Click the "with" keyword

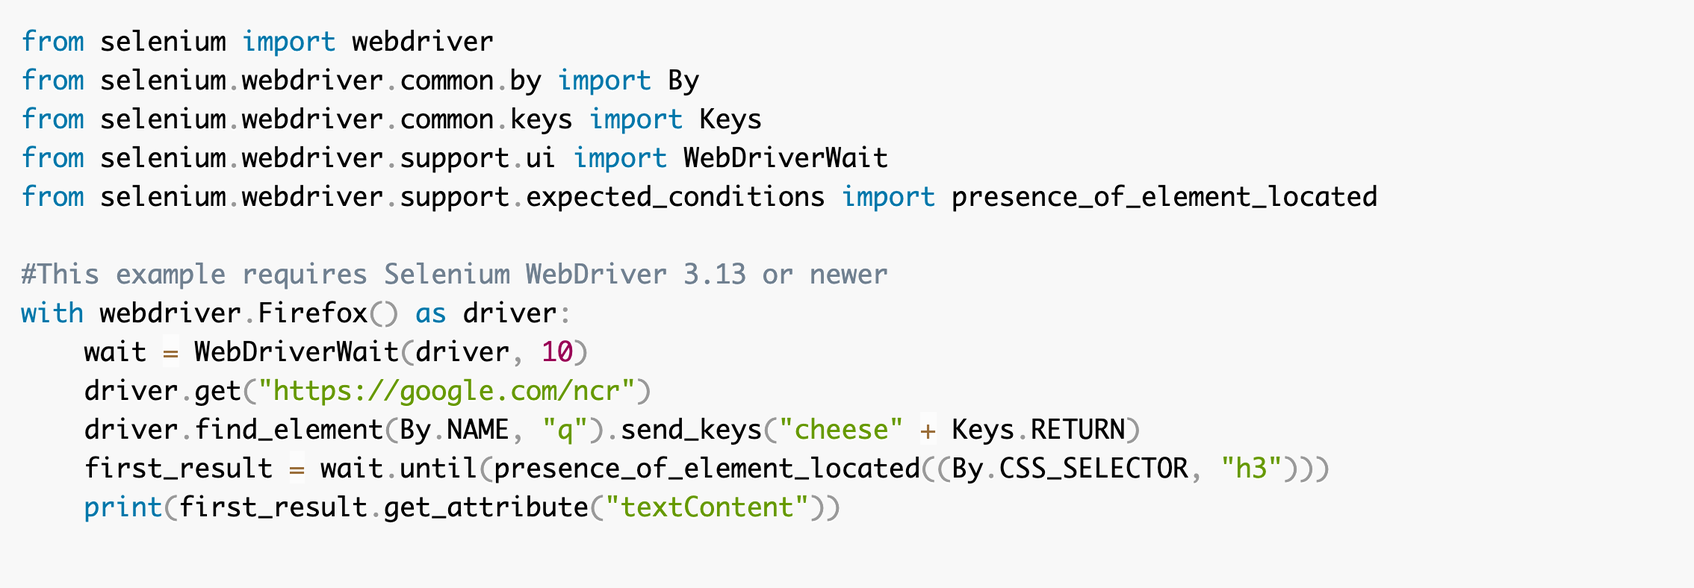click(x=52, y=314)
